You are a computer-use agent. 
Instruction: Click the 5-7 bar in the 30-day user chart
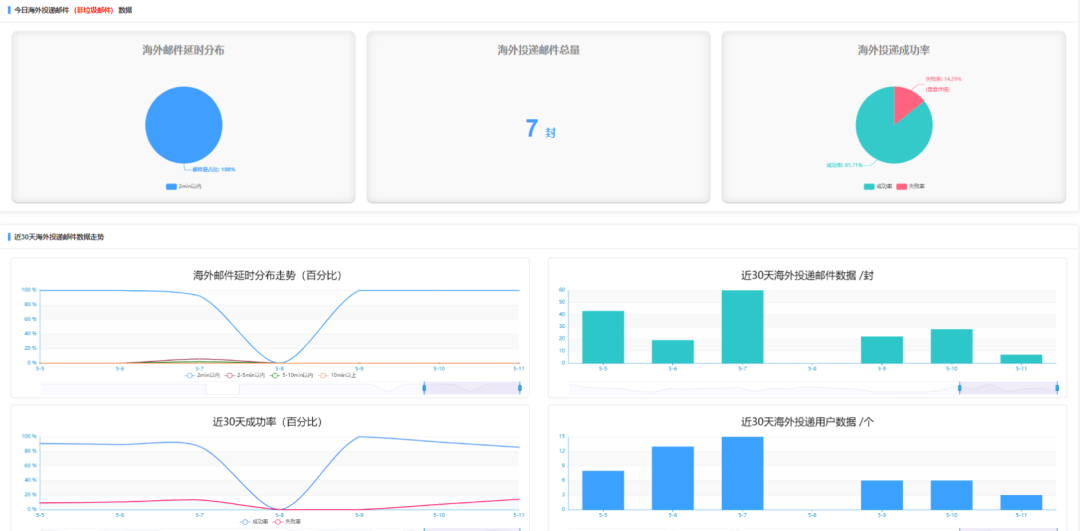pos(742,473)
